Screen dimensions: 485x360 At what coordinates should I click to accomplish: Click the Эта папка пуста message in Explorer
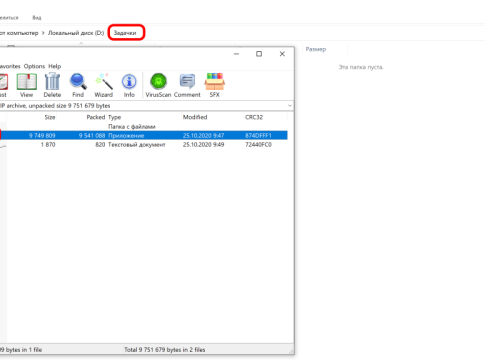coord(361,67)
